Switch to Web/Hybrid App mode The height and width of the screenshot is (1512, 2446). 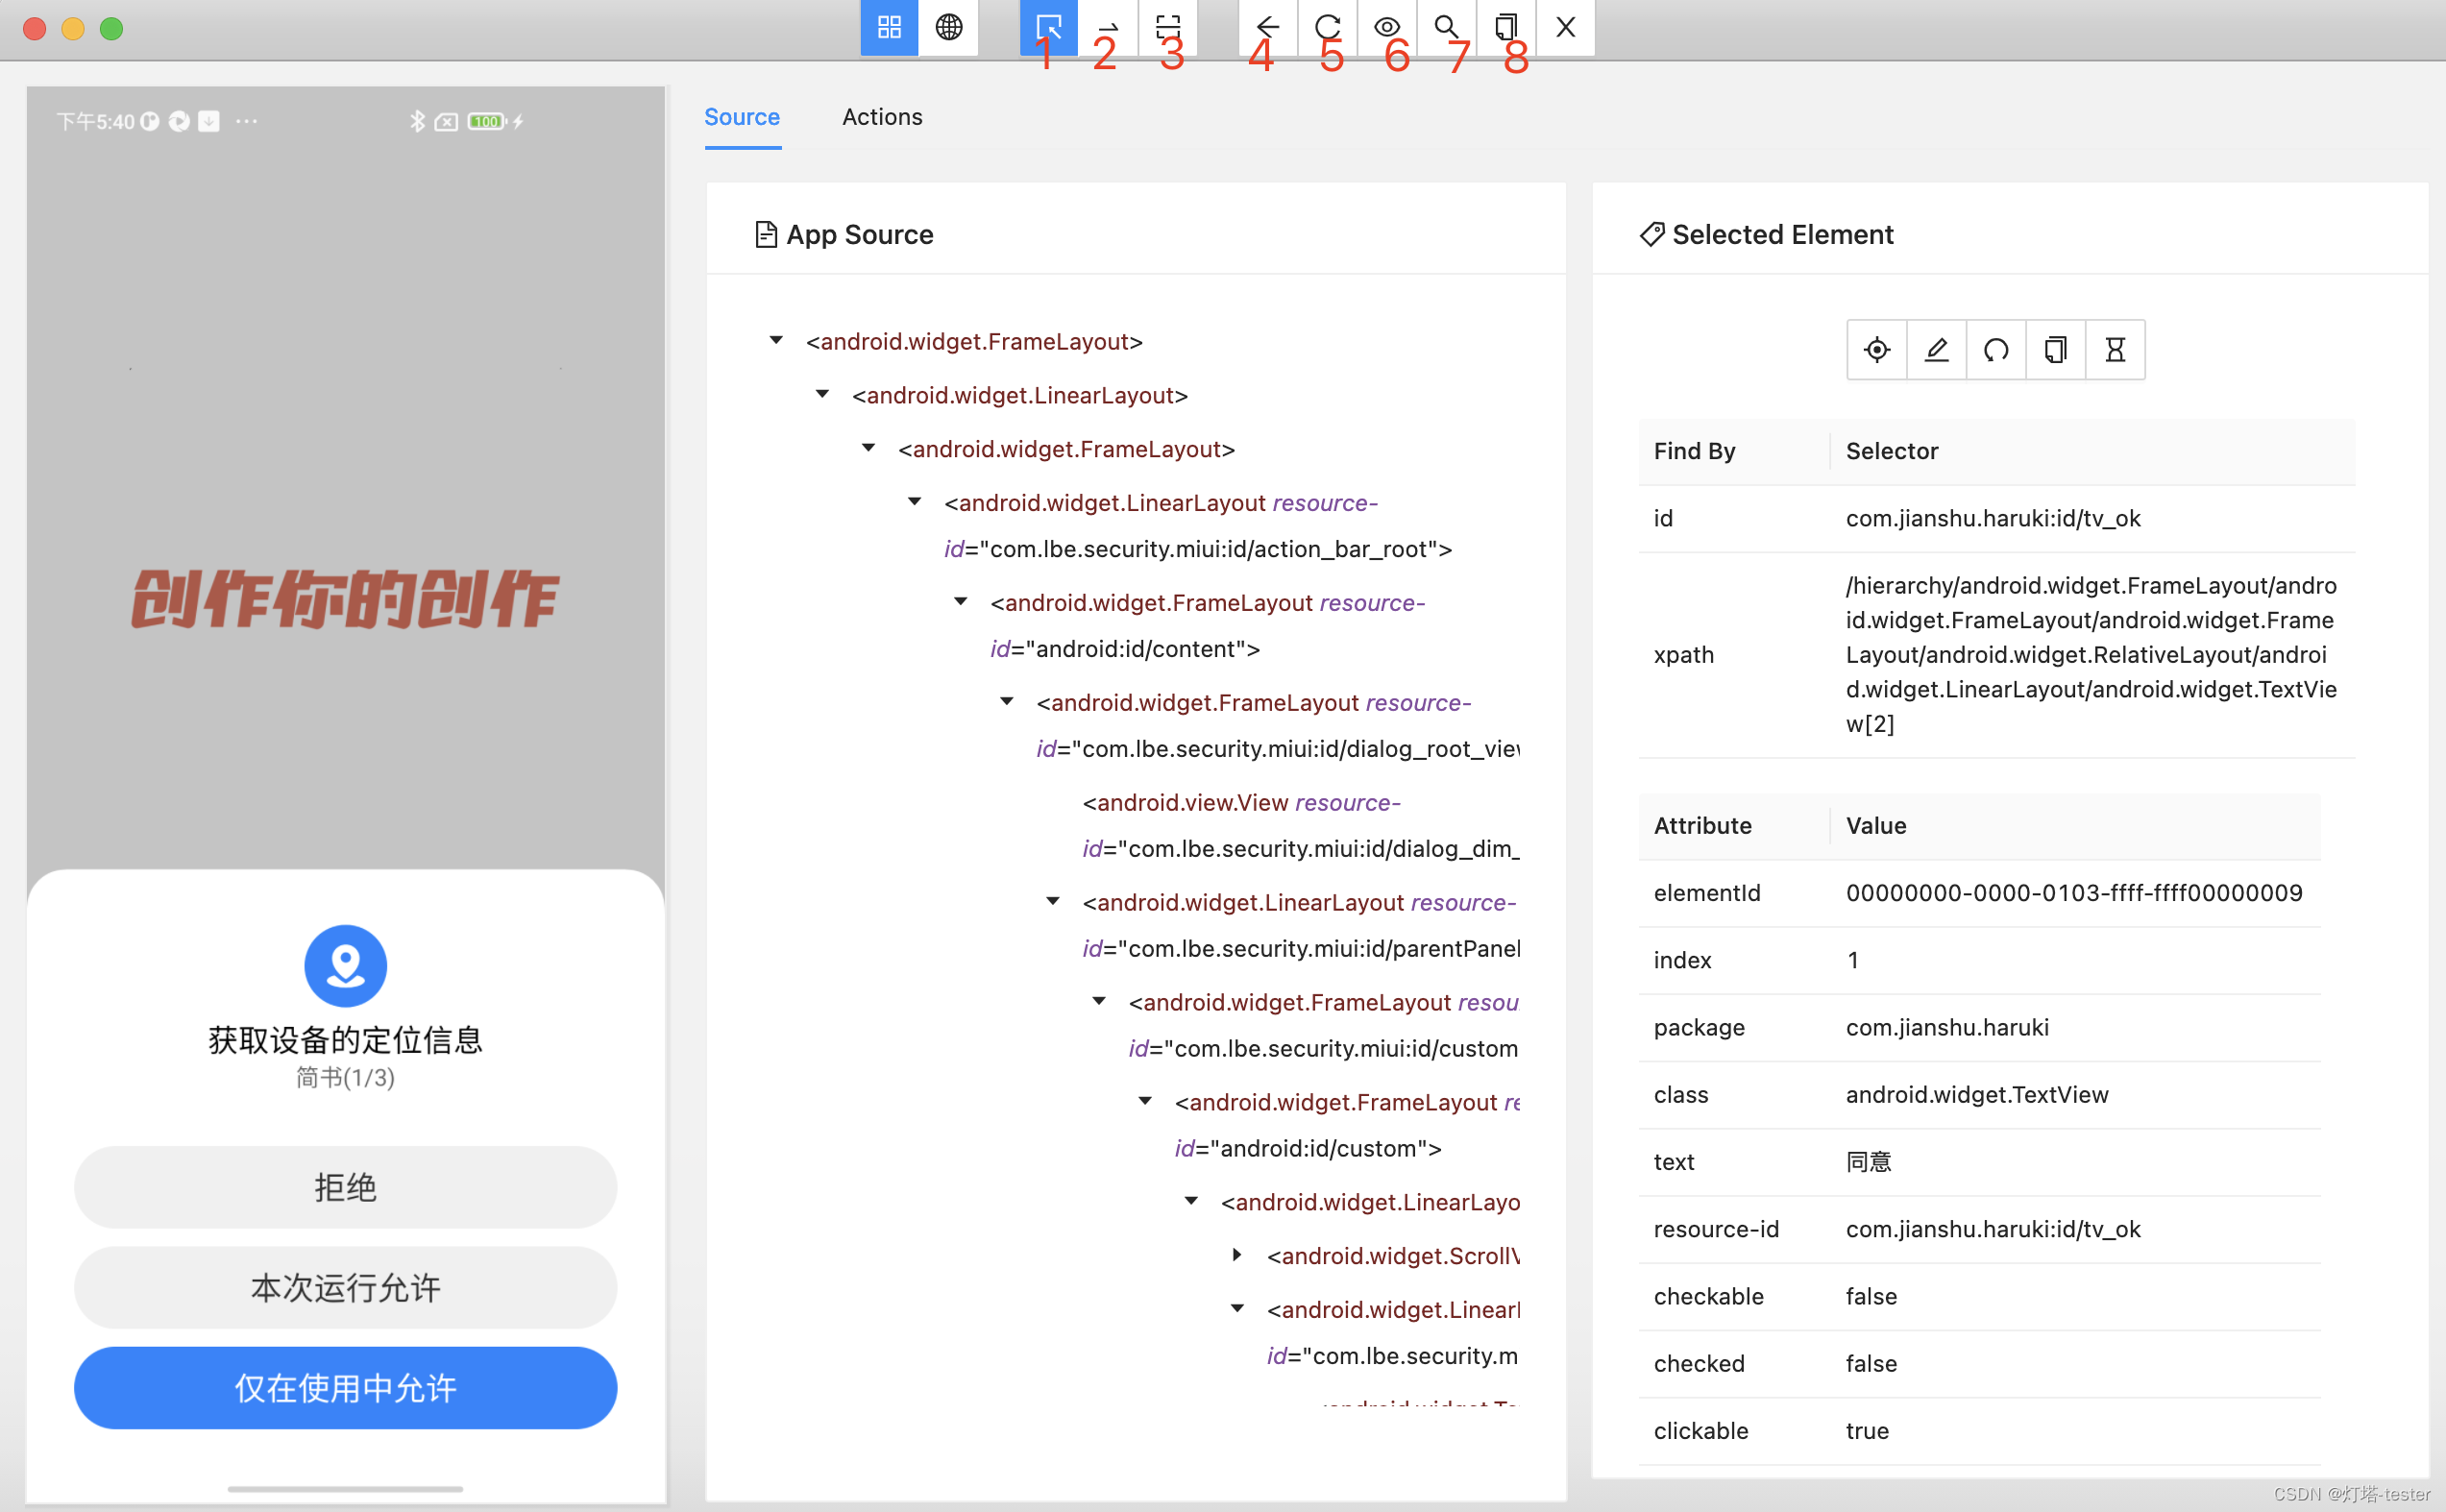click(948, 27)
